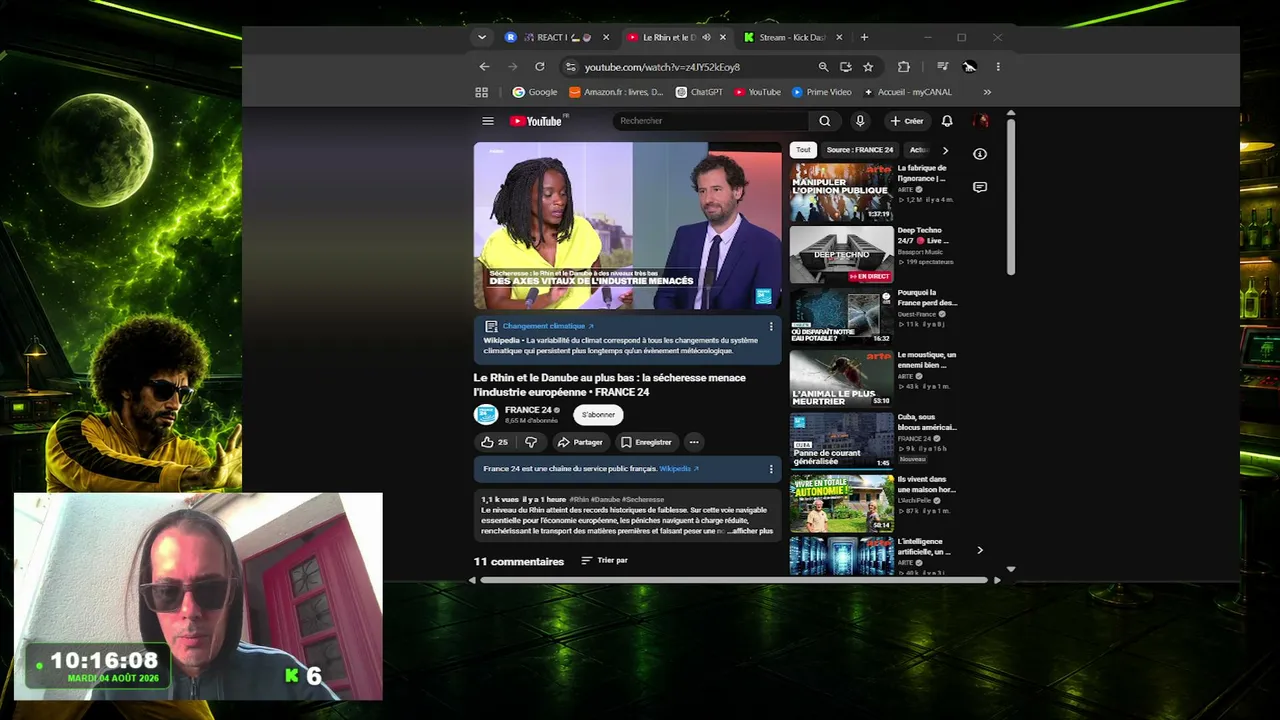Bookmark this page with the star
The width and height of the screenshot is (1280, 720).
point(868,67)
